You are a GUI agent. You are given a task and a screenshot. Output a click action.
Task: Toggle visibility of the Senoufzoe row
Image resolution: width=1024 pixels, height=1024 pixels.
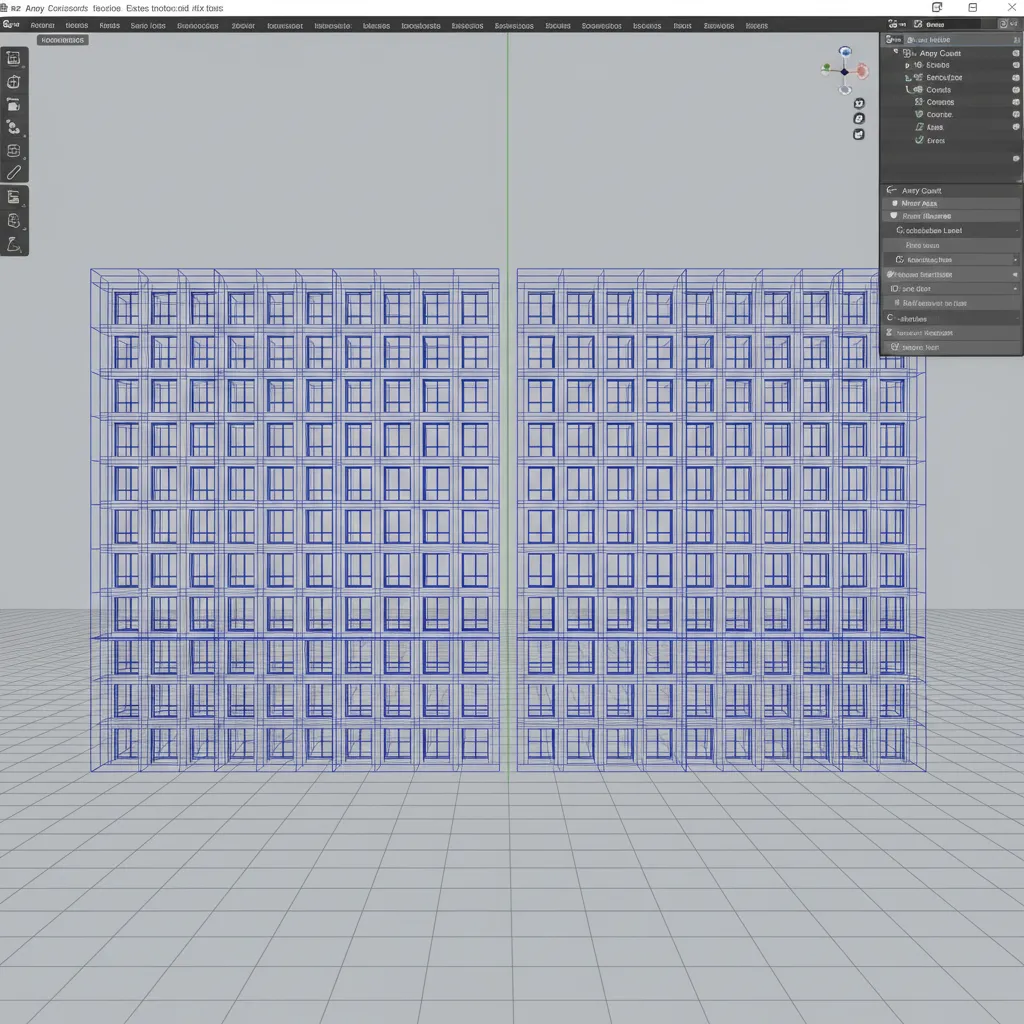(1016, 78)
